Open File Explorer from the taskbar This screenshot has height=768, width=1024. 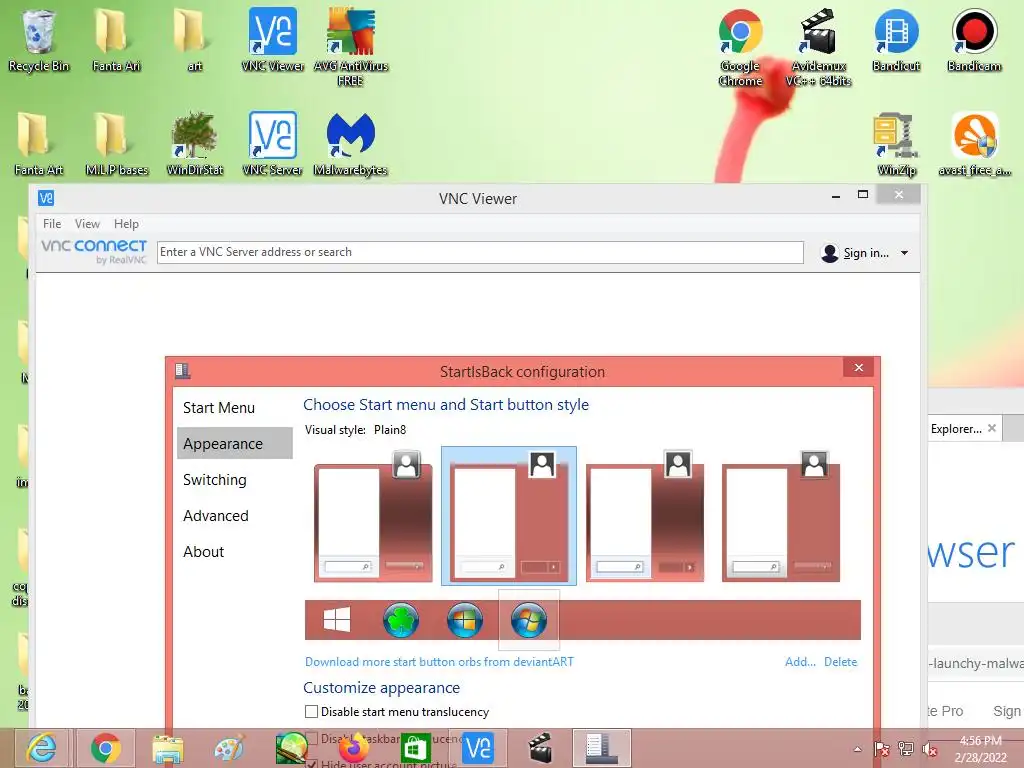click(168, 748)
